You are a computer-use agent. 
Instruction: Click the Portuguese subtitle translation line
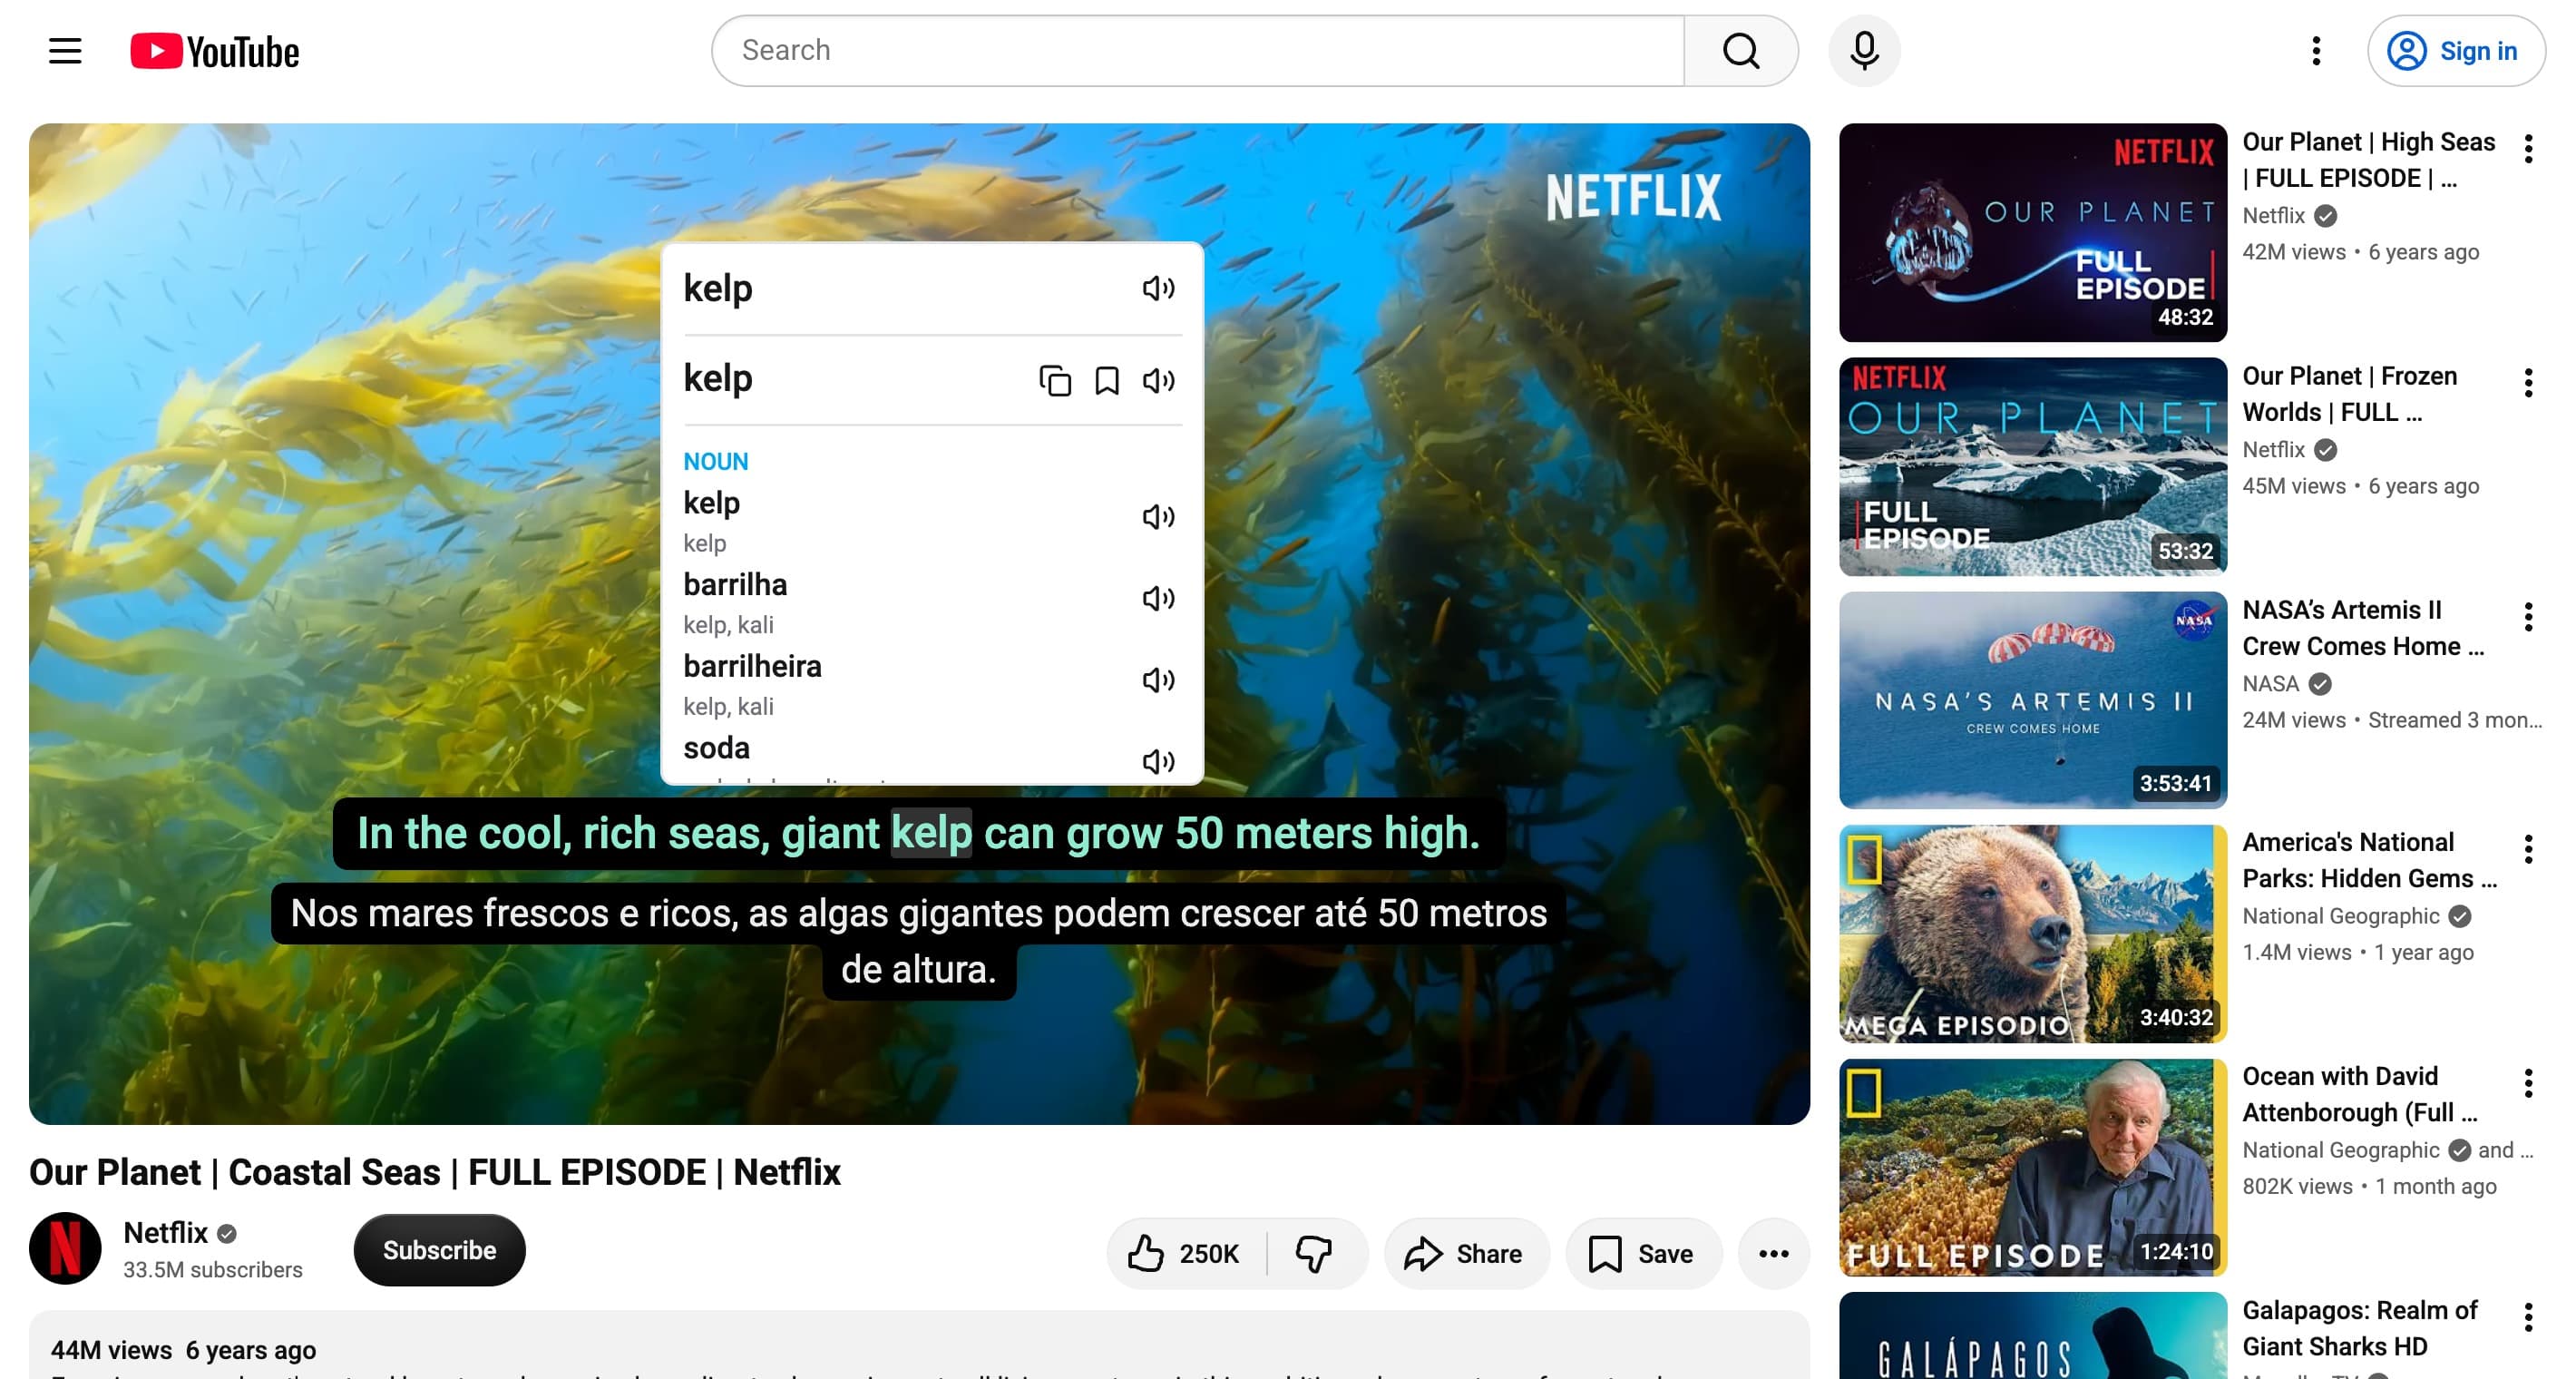(x=918, y=941)
